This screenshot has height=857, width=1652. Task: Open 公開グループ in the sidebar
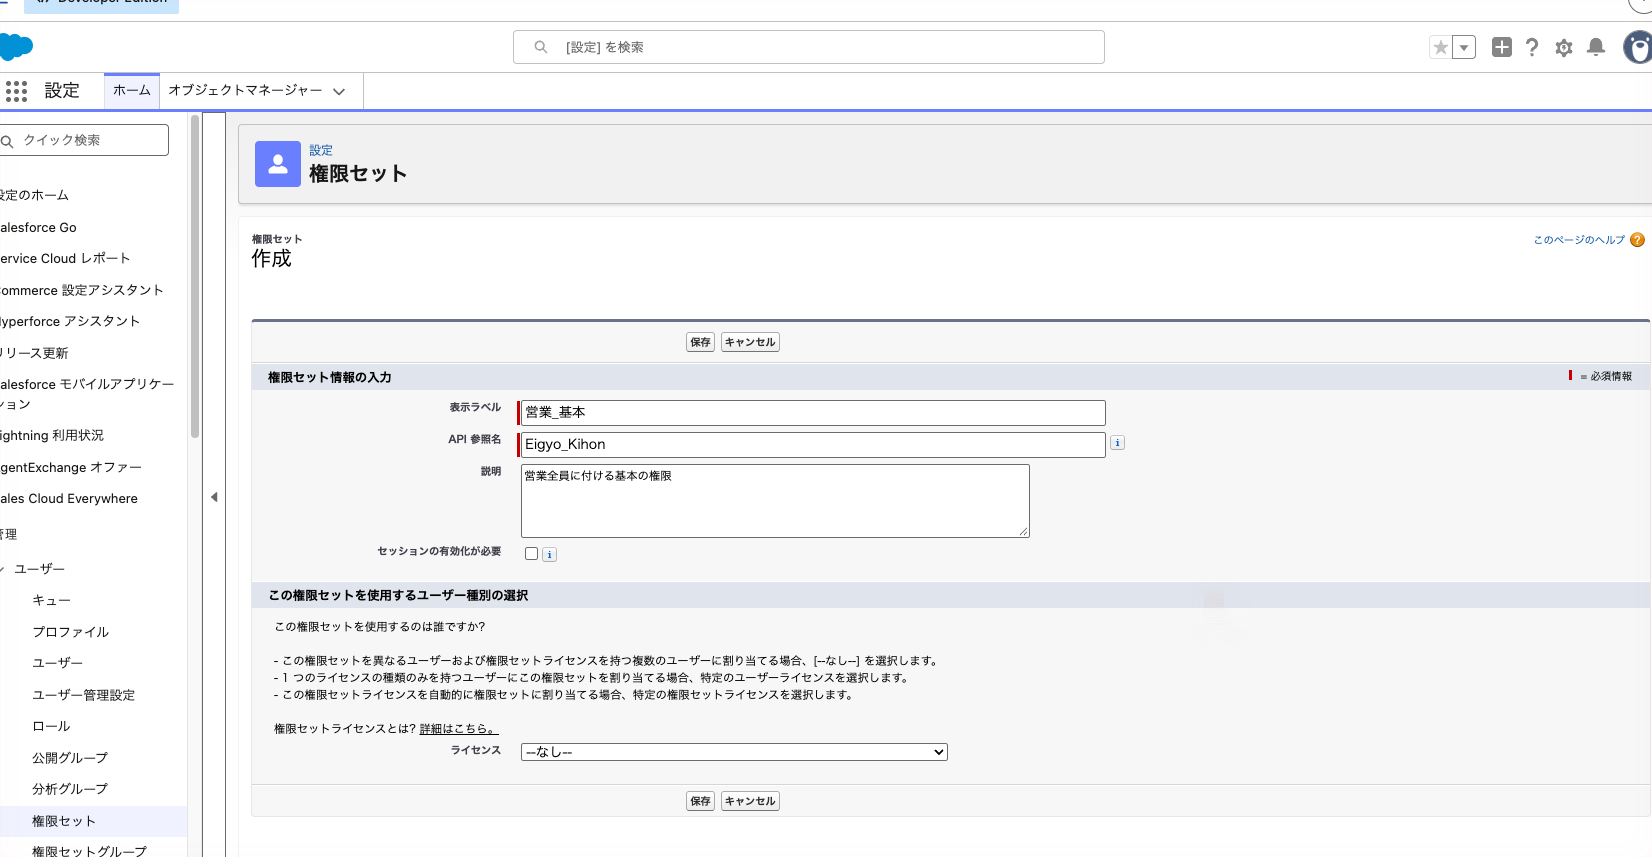click(70, 758)
